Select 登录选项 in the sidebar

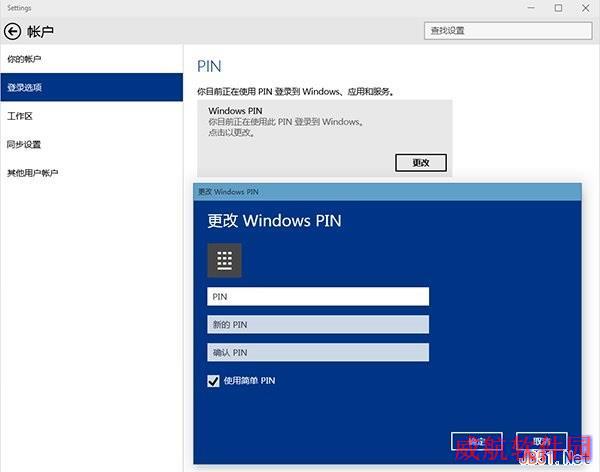91,87
